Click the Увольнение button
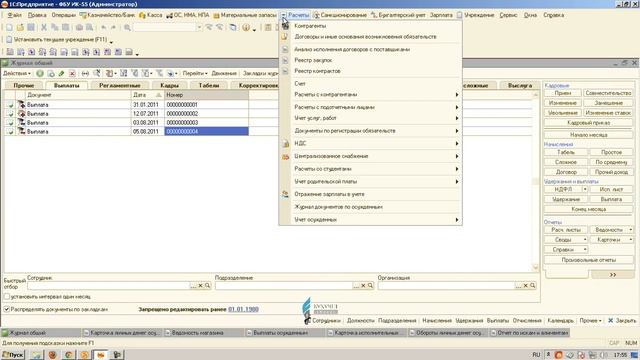The image size is (640, 360). 563,113
